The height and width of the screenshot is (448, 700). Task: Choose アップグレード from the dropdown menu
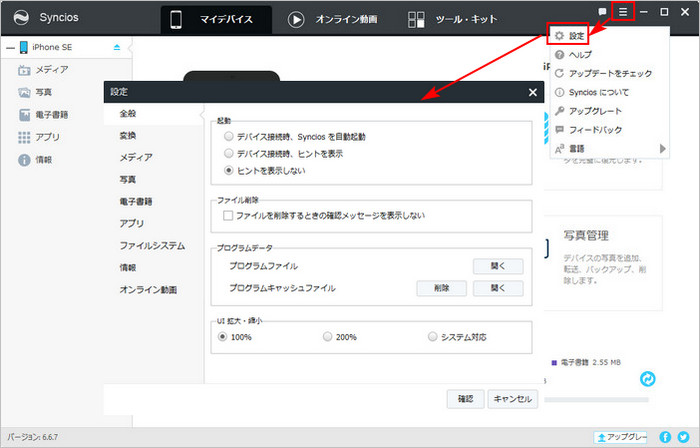[x=588, y=111]
